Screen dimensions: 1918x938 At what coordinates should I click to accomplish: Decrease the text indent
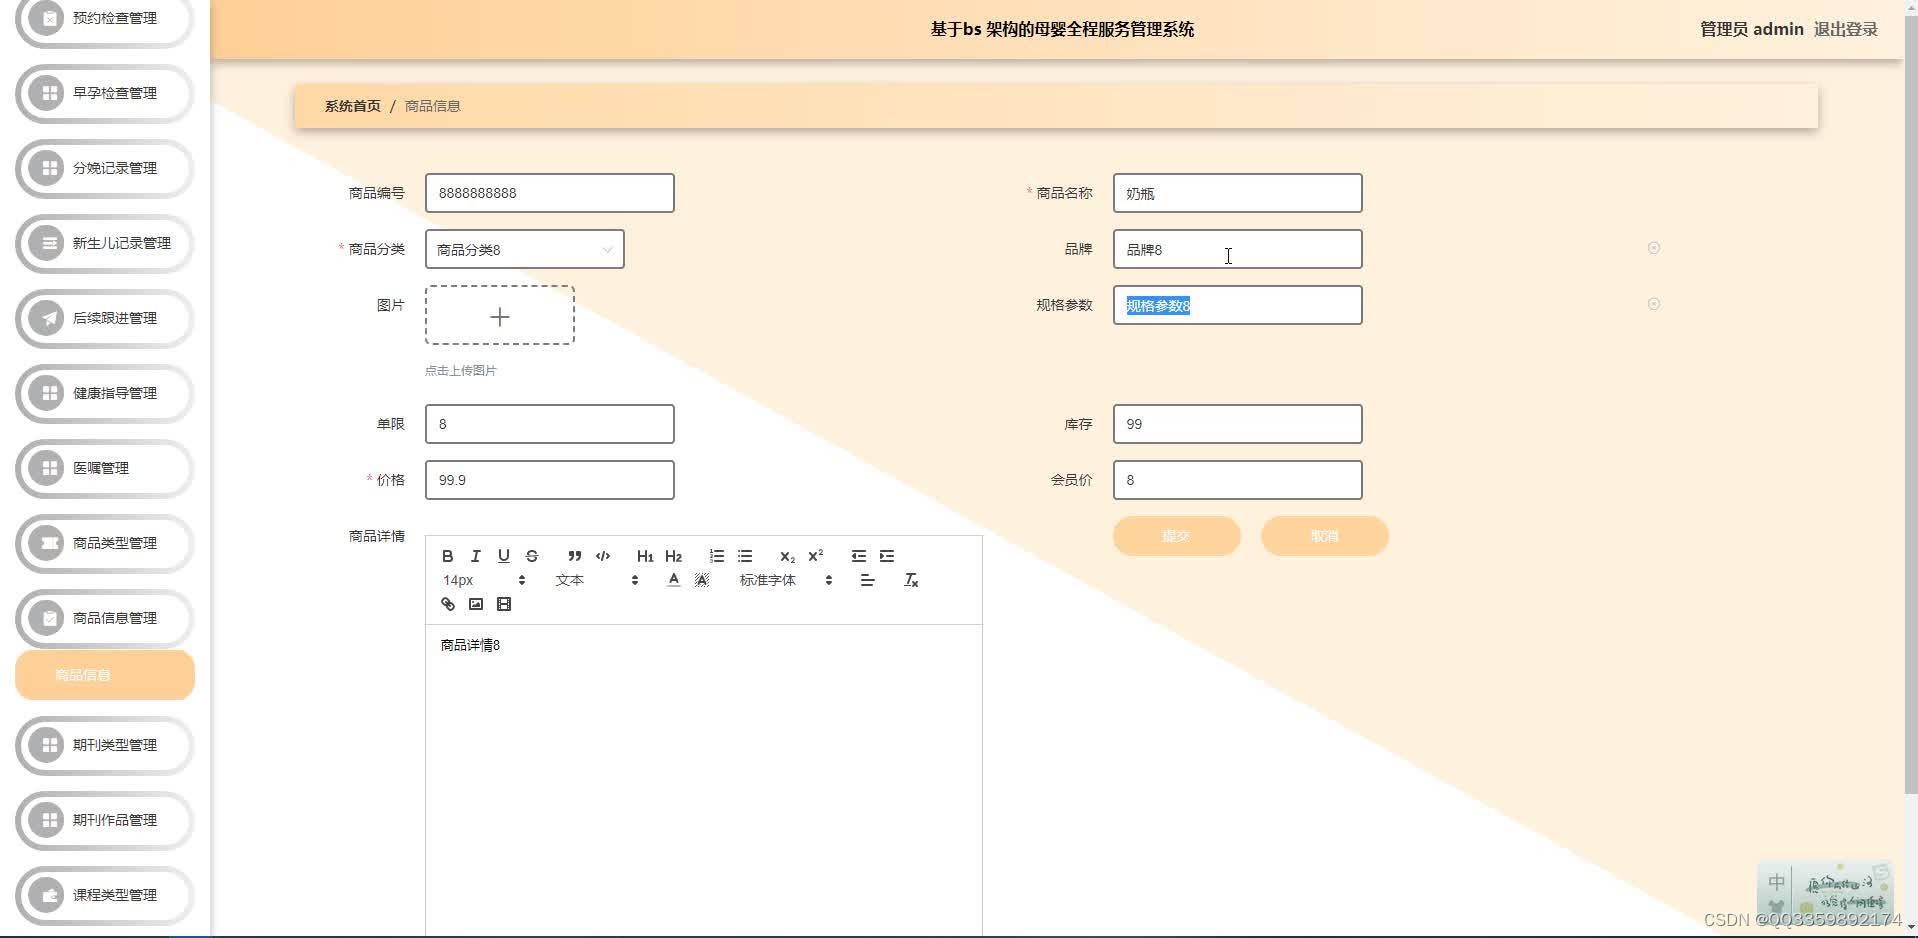859,556
